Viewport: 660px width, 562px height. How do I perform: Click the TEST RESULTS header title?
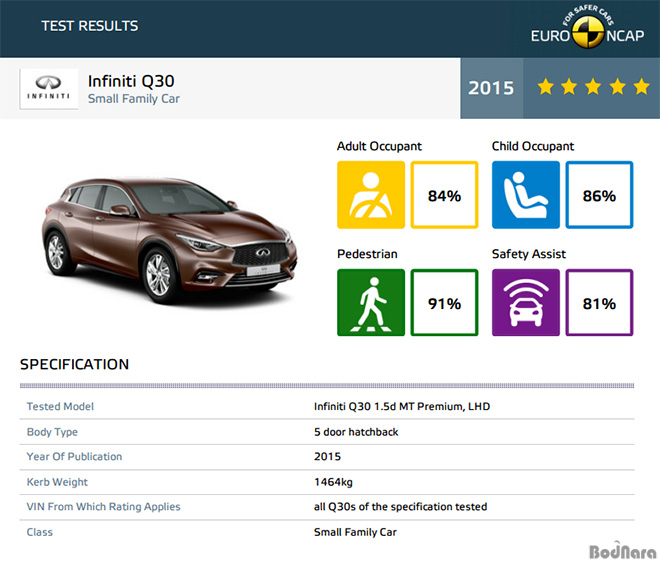click(x=90, y=26)
